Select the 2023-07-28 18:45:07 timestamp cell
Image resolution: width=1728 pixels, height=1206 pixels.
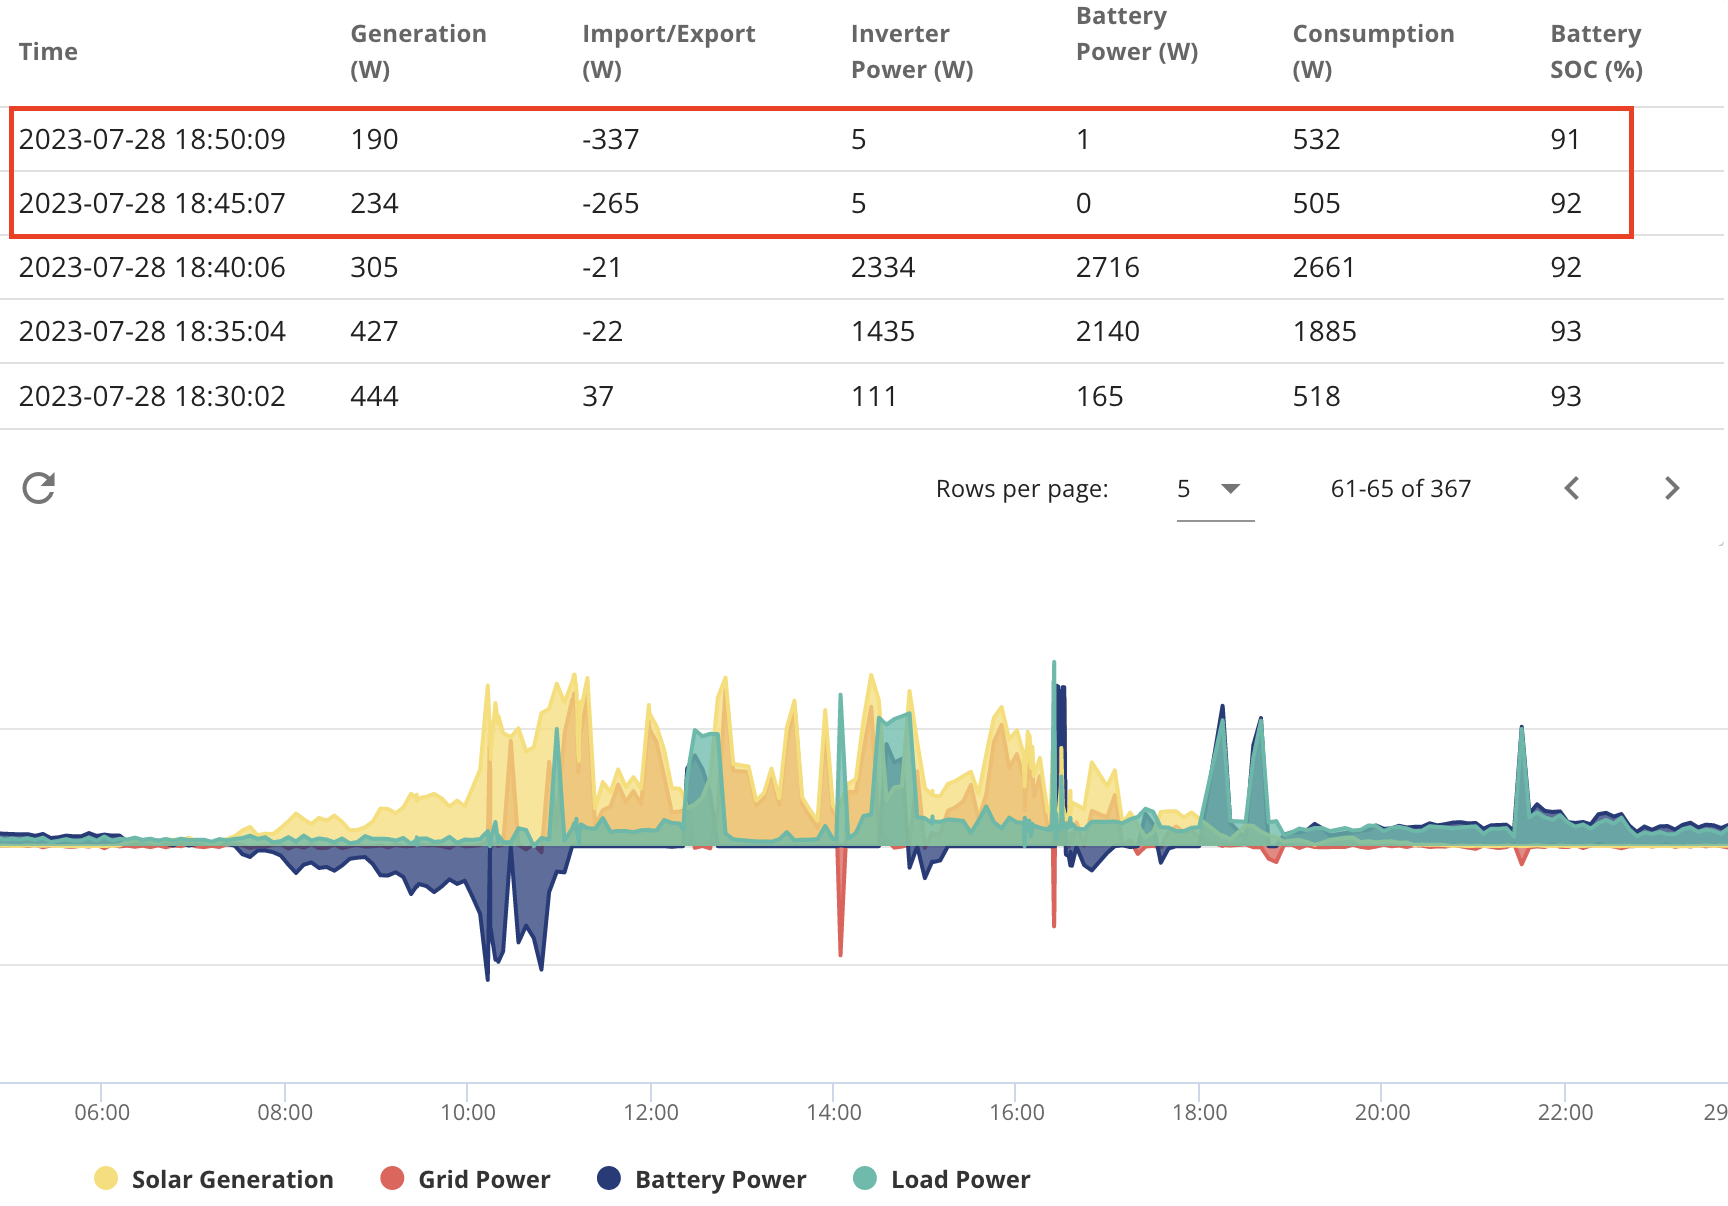152,203
